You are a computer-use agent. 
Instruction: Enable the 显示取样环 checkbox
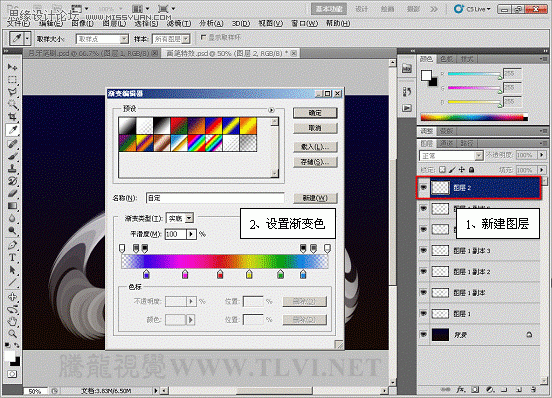click(203, 37)
